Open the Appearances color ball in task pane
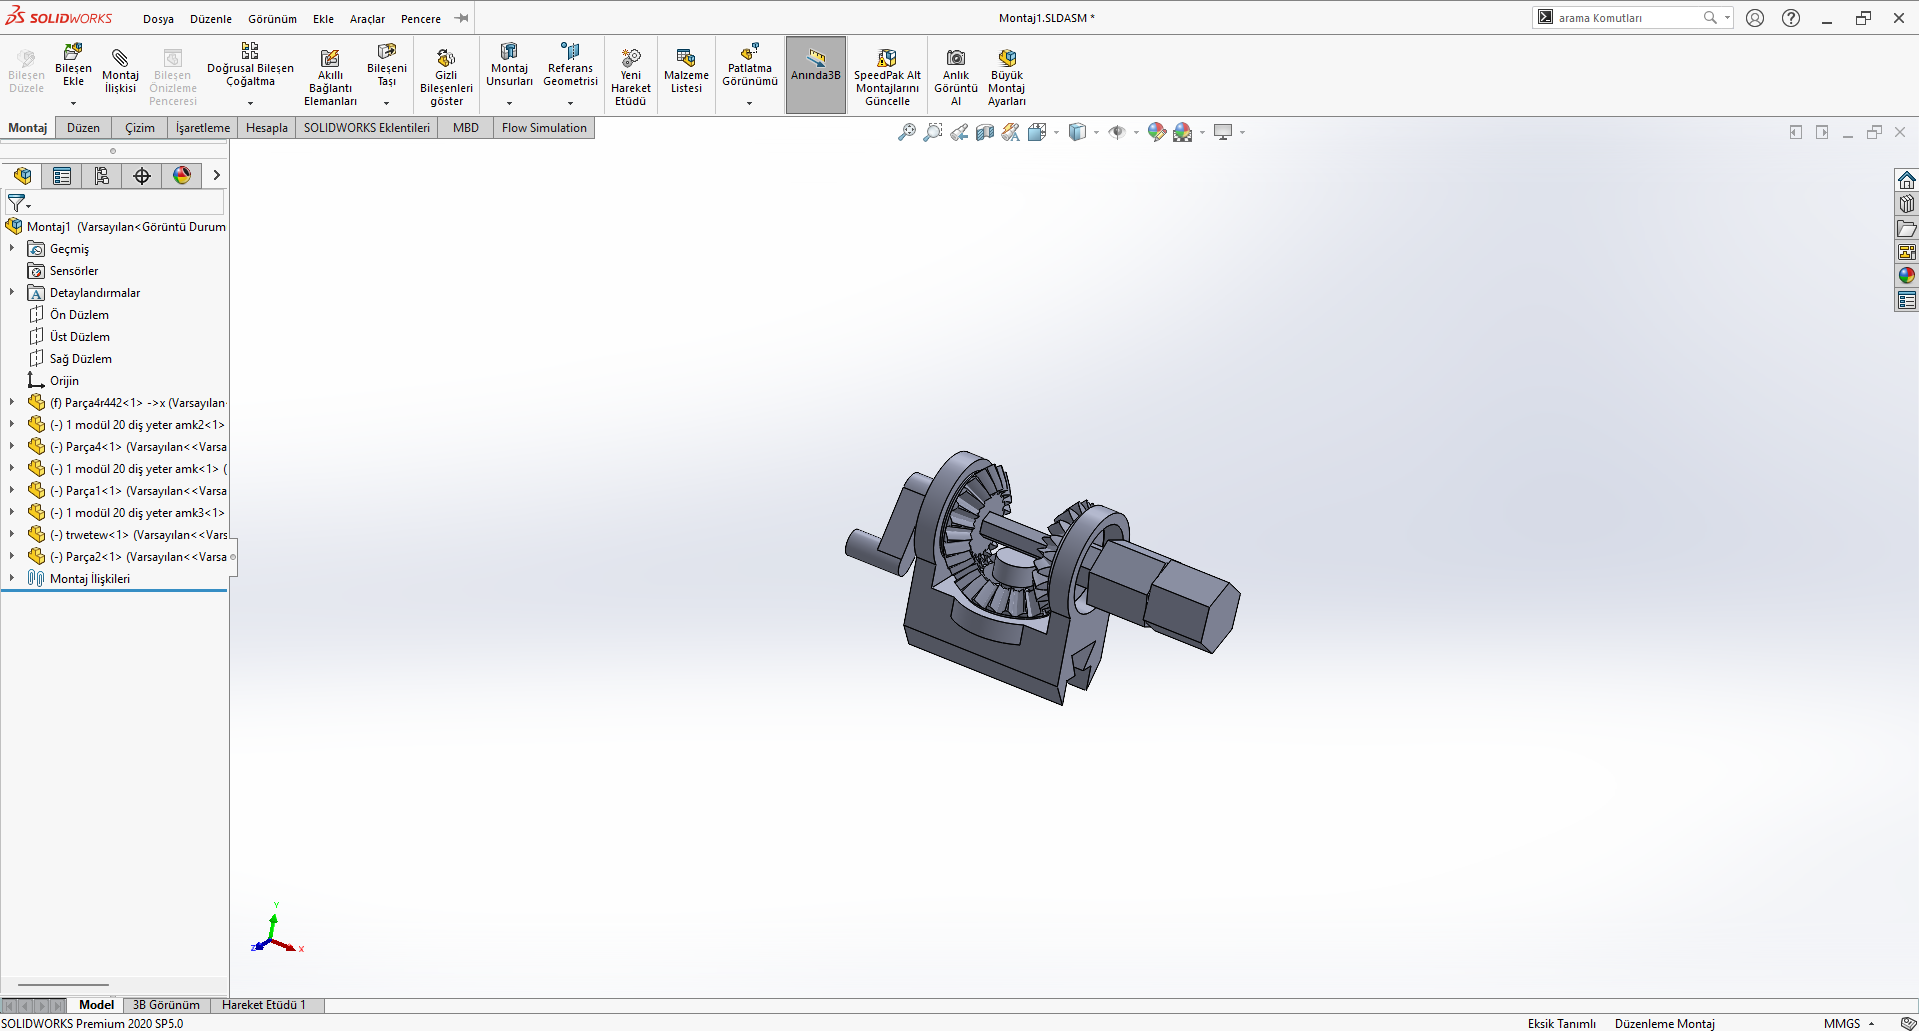 coord(1907,276)
